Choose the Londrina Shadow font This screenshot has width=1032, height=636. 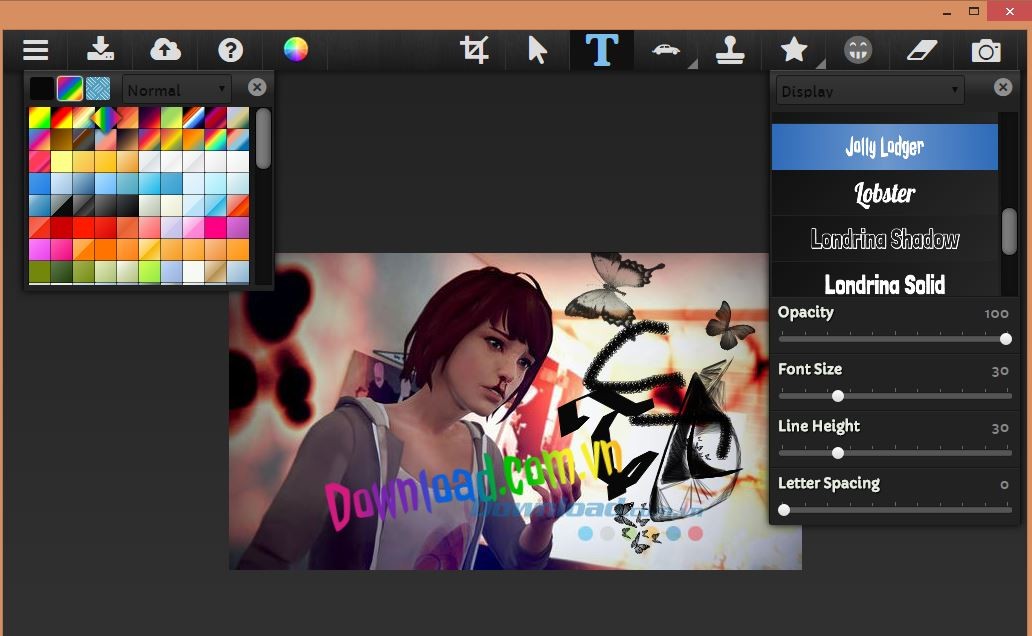[884, 239]
